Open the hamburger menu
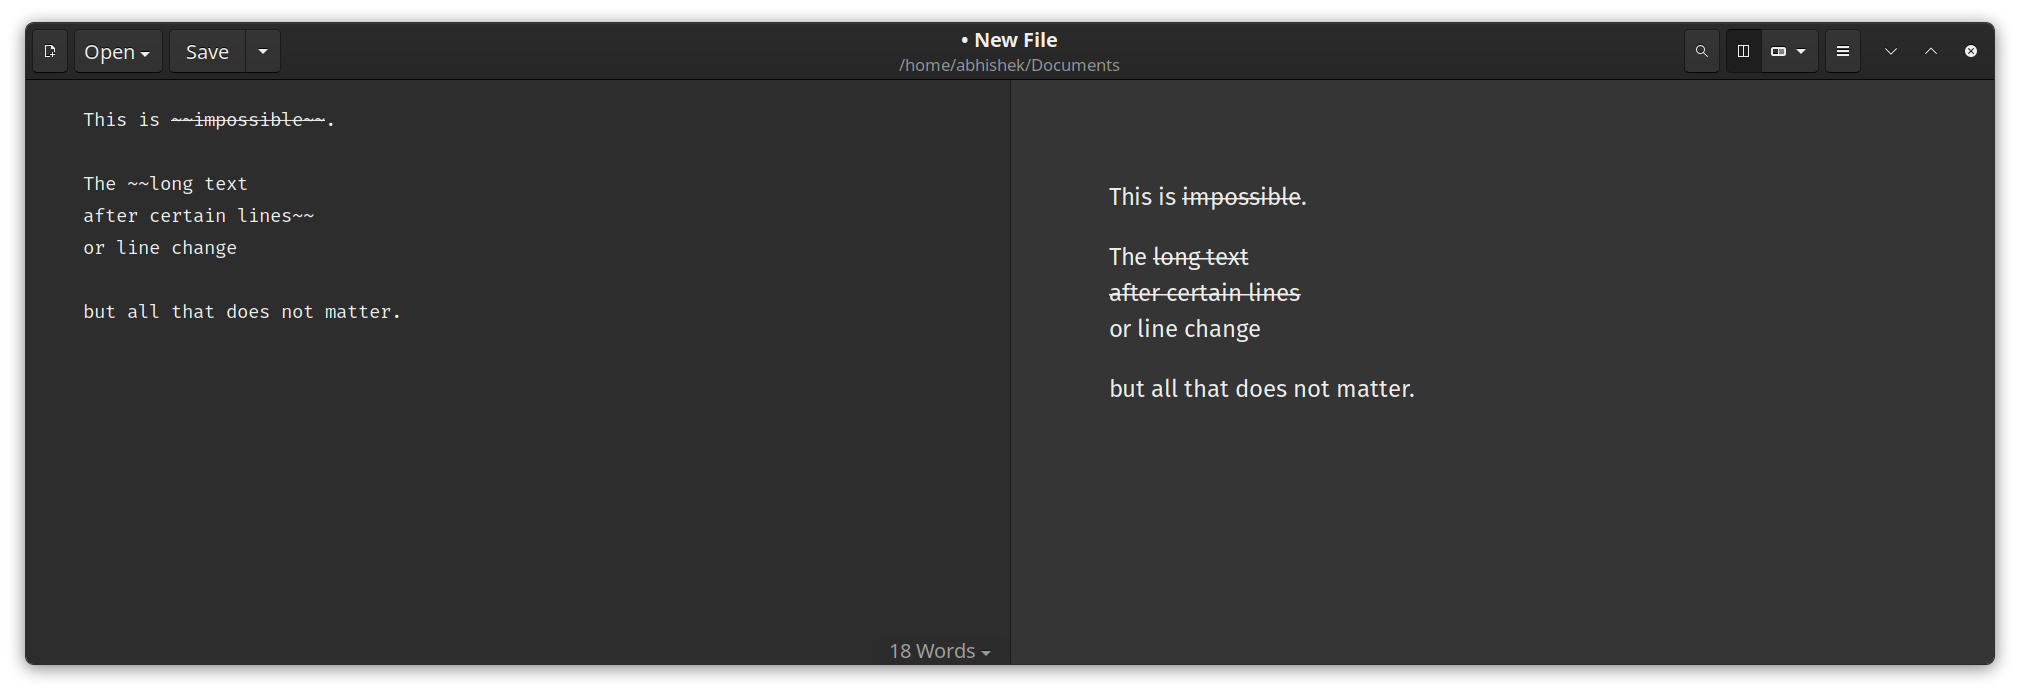 [1842, 51]
